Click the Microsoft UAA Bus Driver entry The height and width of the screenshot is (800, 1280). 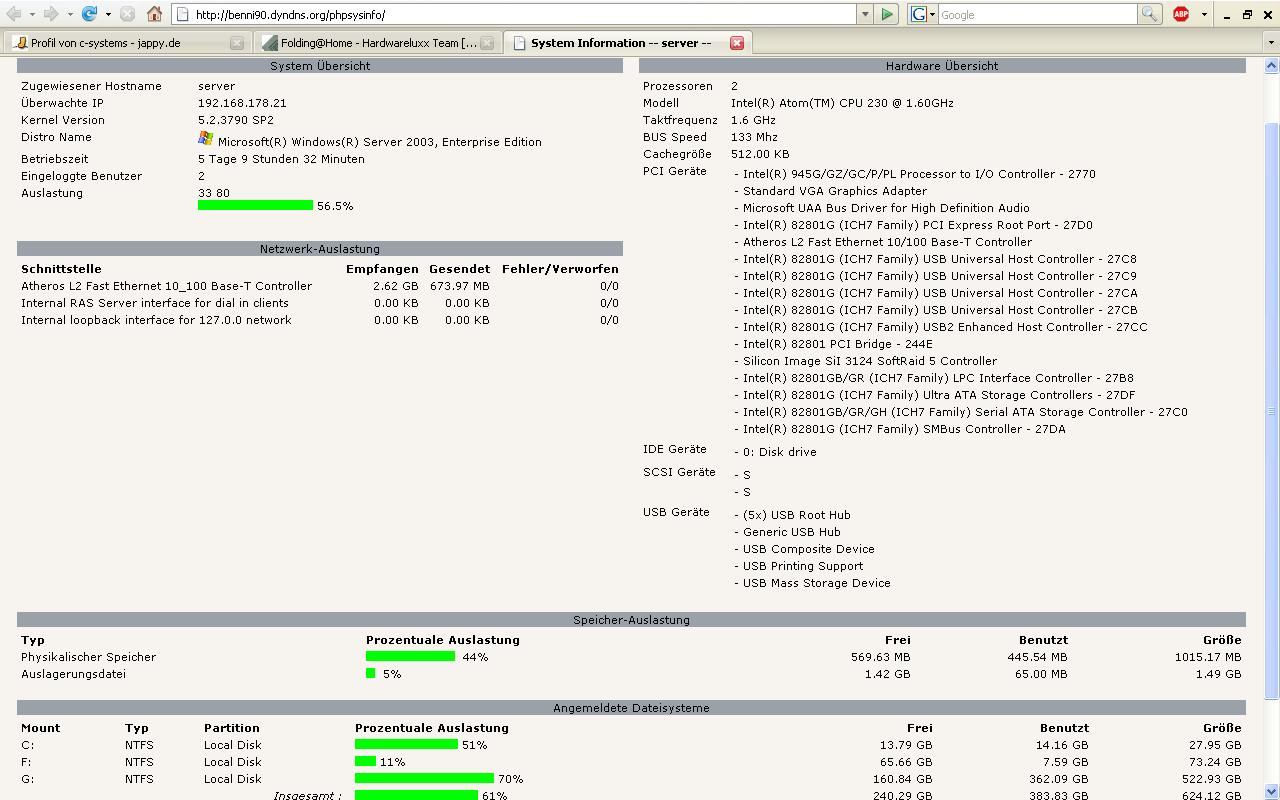click(886, 207)
